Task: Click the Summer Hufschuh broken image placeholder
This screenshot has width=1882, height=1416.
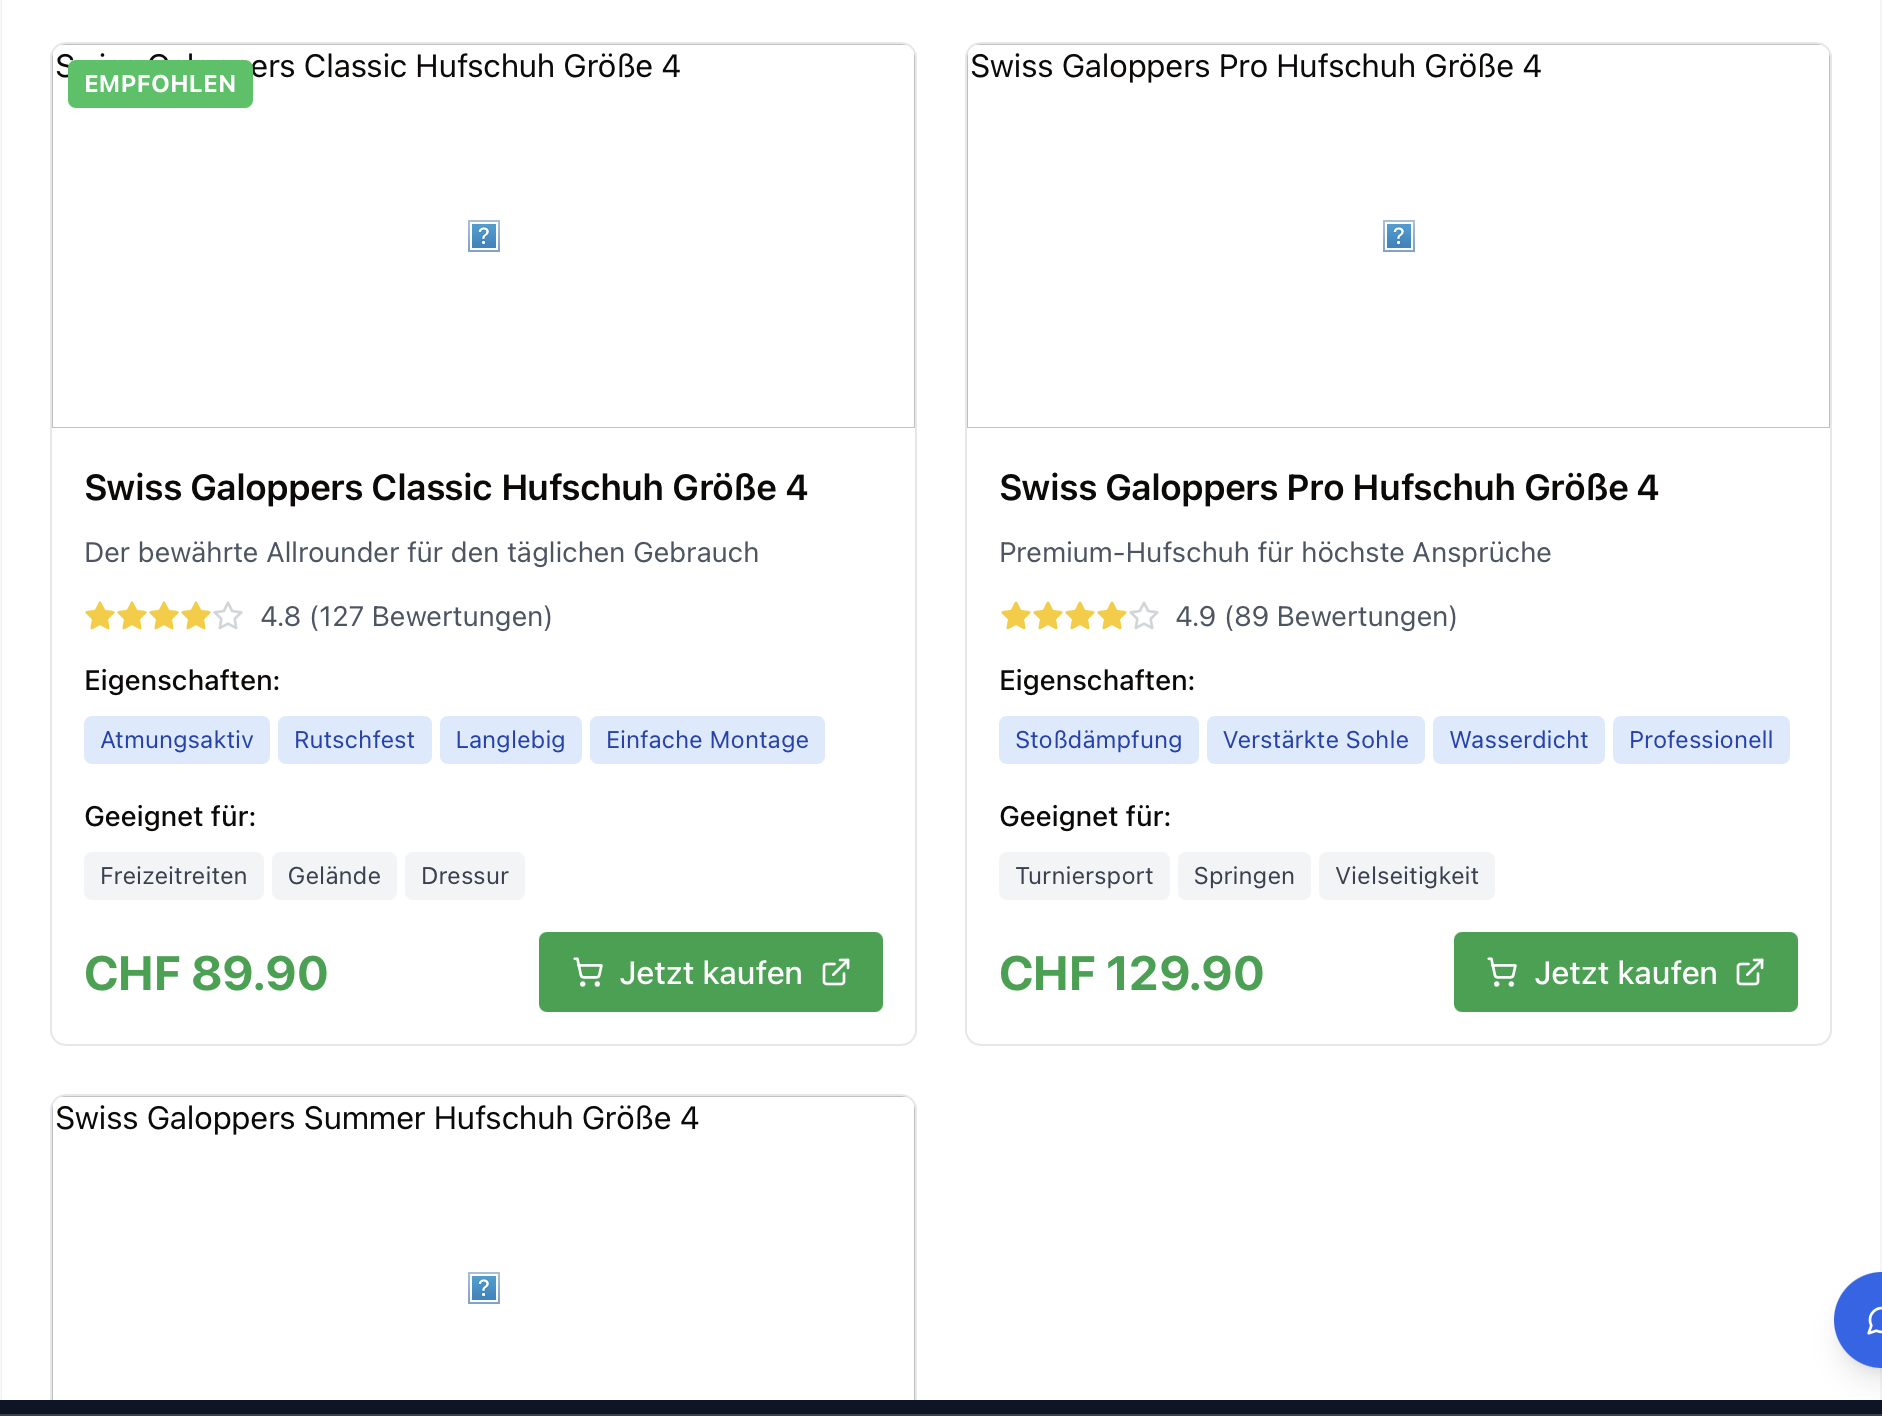Action: (483, 1287)
